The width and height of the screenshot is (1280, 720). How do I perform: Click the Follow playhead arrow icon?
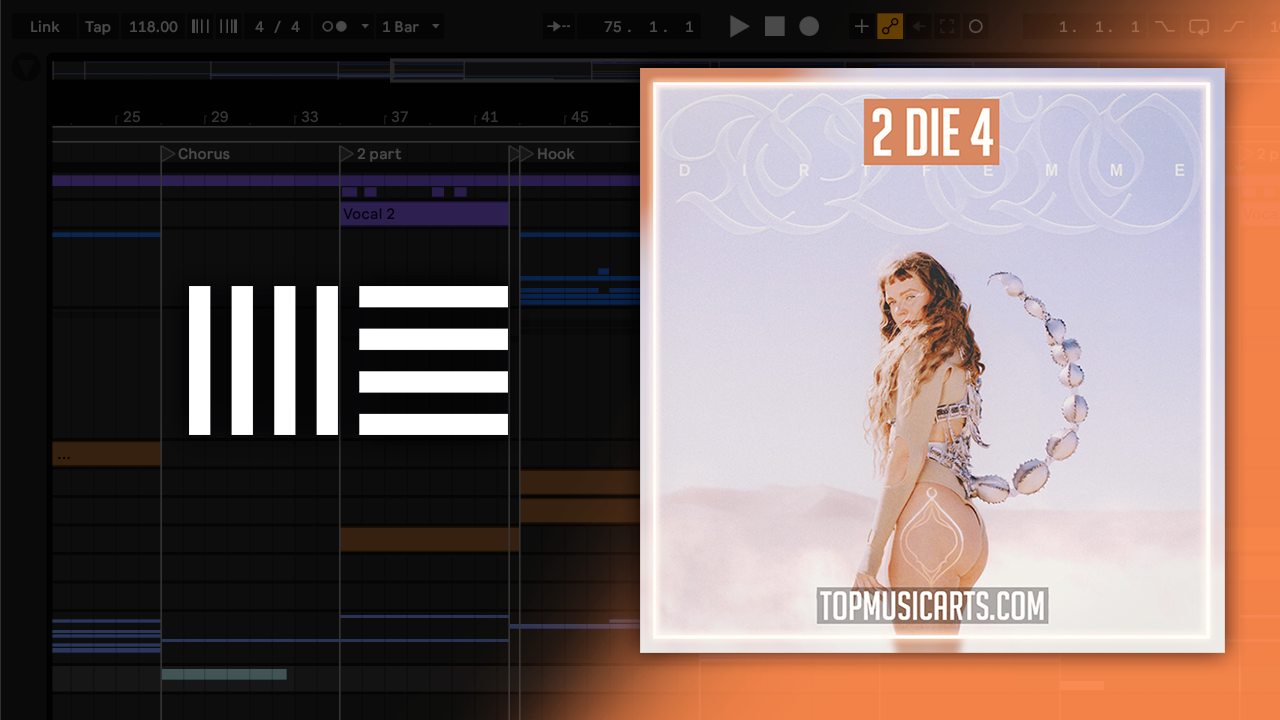pyautogui.click(x=558, y=26)
